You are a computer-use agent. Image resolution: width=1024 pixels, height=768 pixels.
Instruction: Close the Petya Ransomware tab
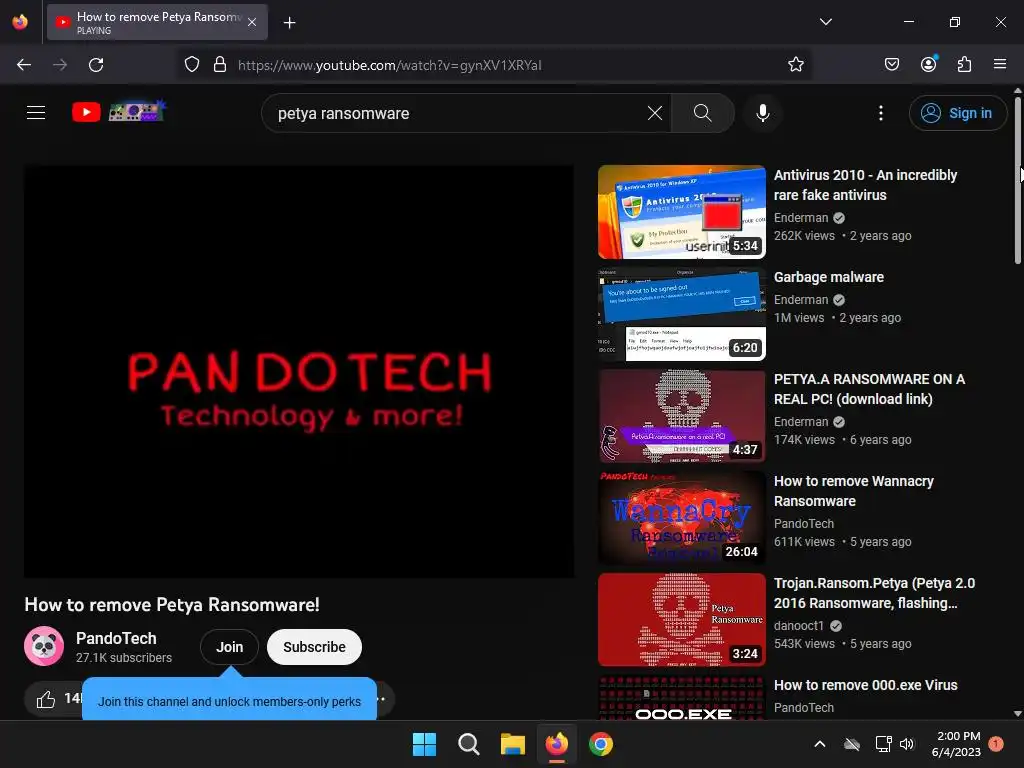[x=251, y=22]
